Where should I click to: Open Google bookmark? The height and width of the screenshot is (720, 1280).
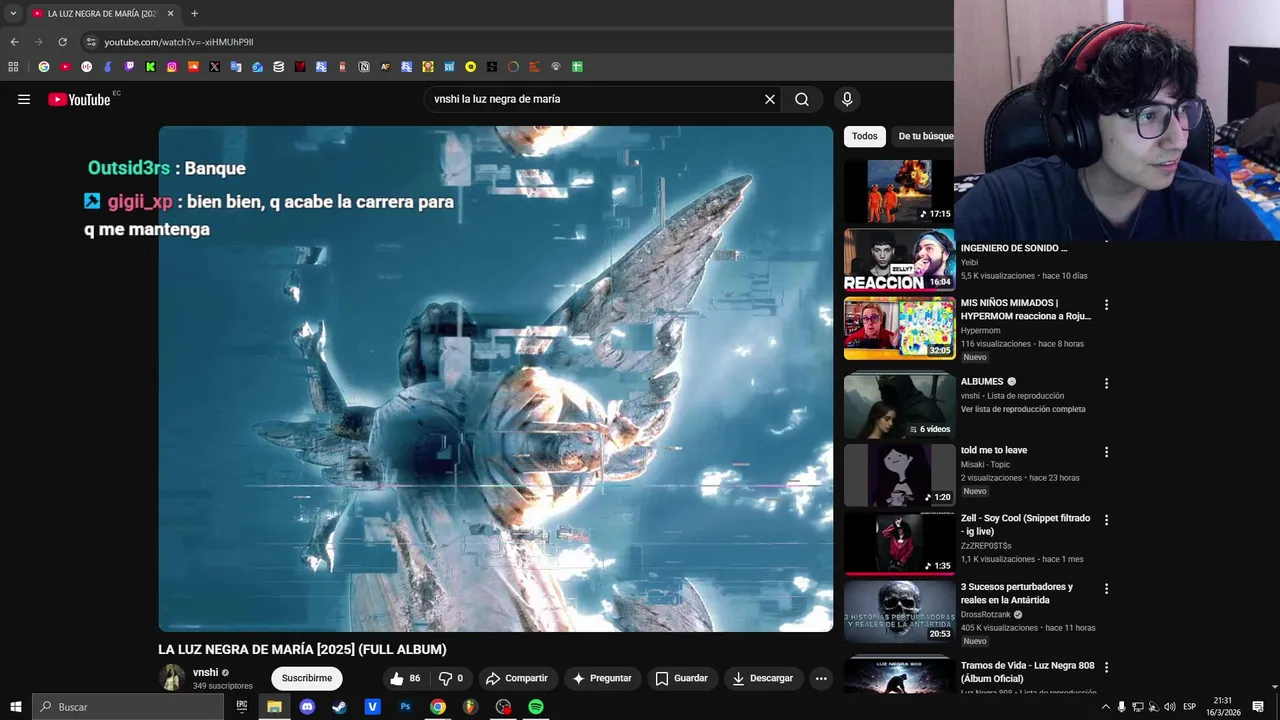tap(44, 67)
